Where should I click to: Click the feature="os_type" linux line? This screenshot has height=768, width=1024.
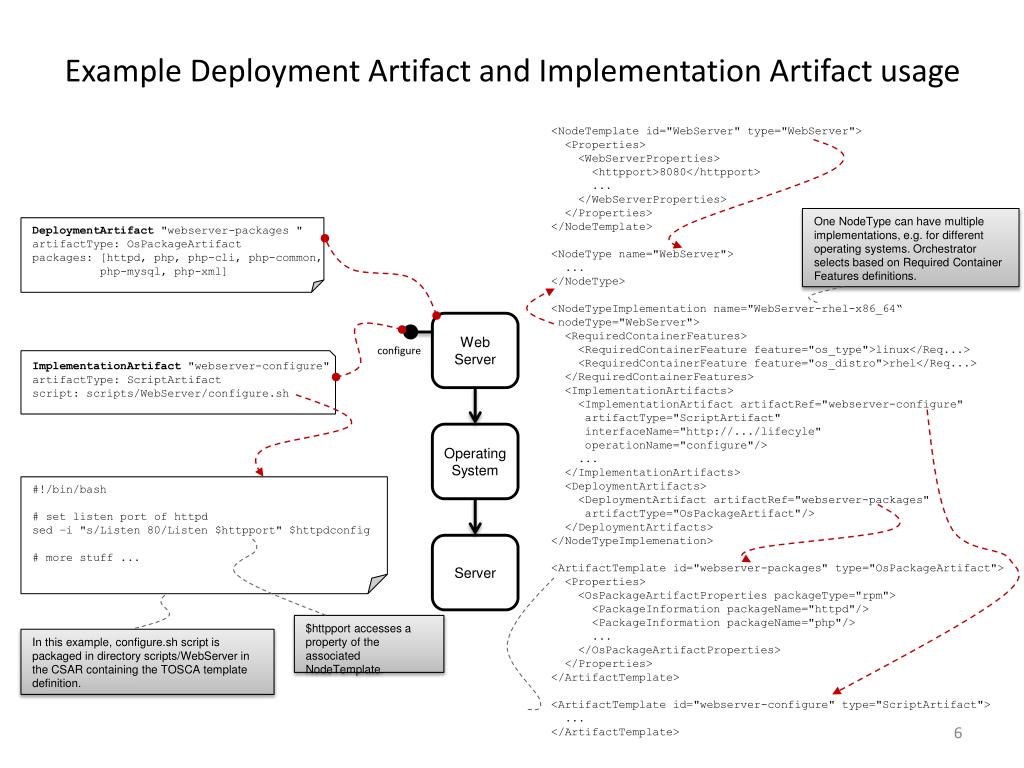point(774,350)
